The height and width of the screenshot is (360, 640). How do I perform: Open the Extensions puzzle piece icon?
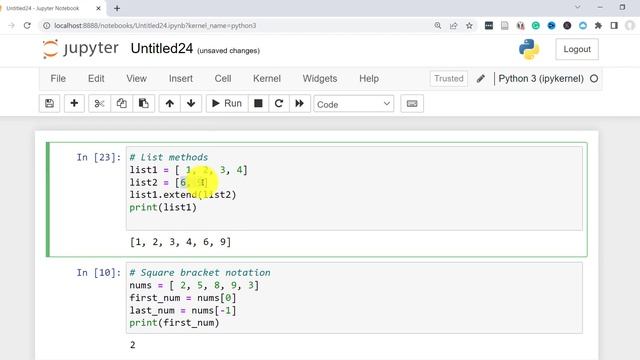tap(598, 26)
